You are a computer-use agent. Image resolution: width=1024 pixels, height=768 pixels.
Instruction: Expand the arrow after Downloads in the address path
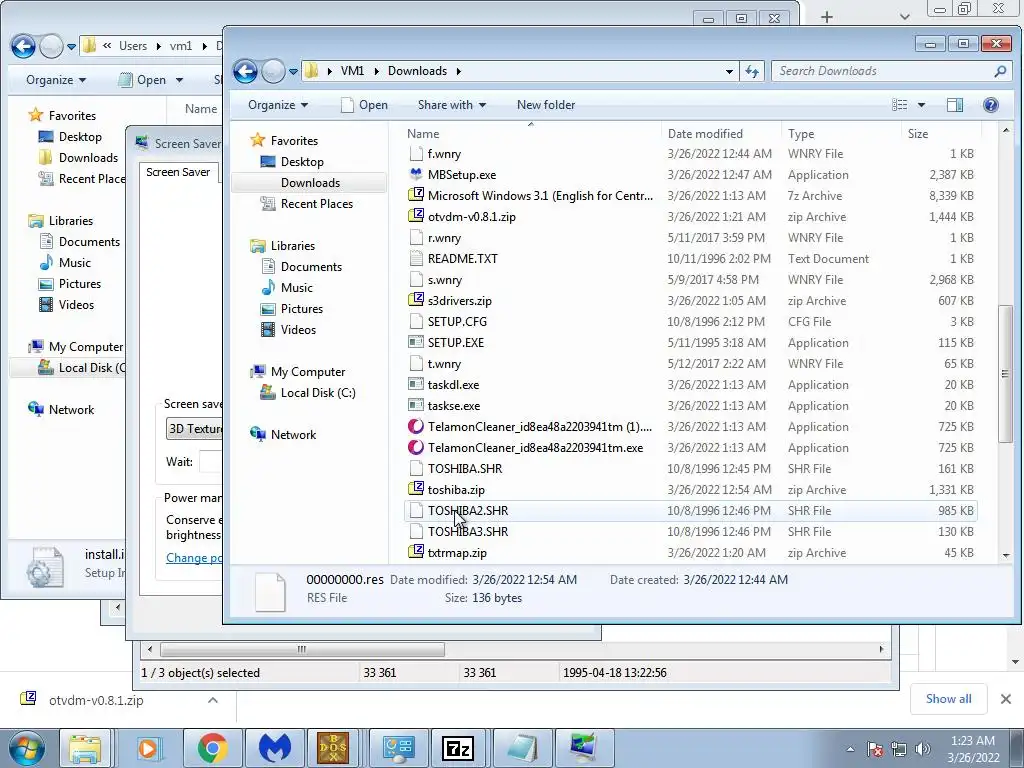click(458, 71)
